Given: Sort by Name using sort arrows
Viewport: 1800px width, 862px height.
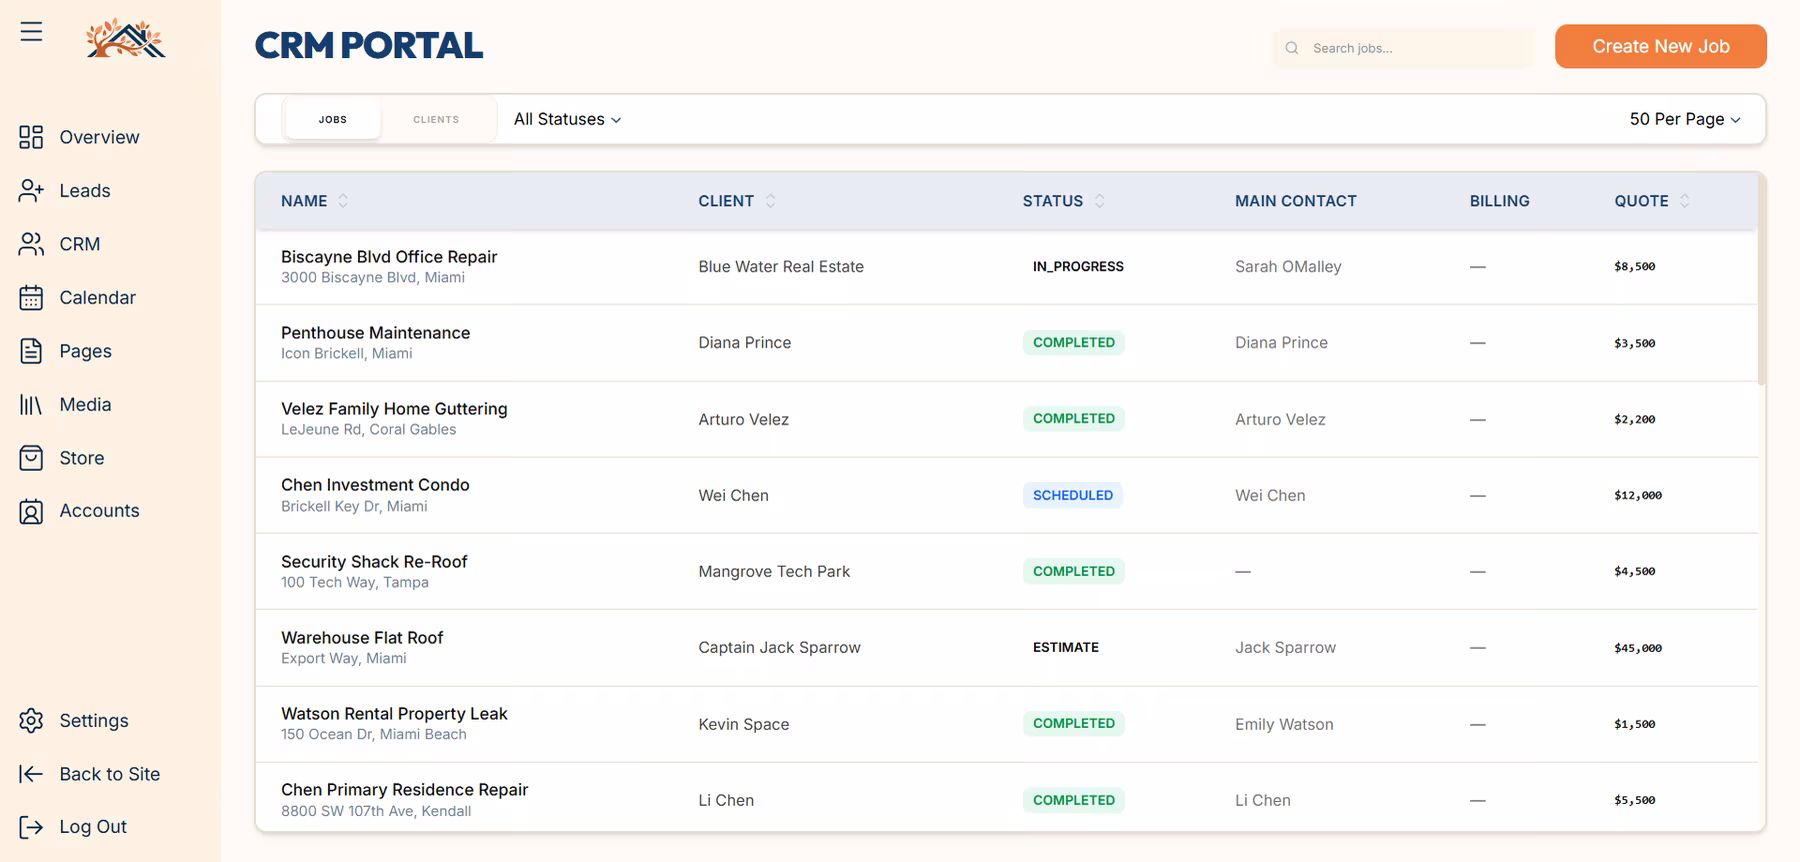Looking at the screenshot, I should (x=343, y=201).
